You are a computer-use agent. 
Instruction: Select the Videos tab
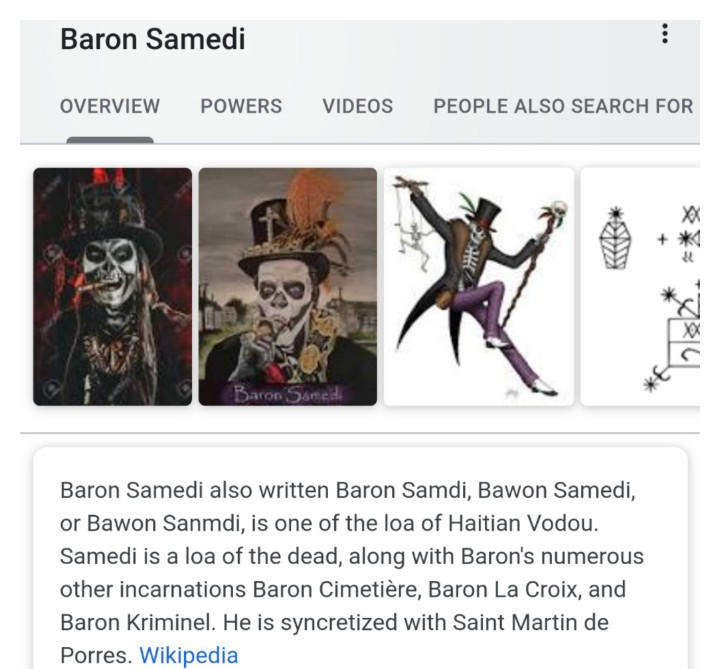[357, 106]
